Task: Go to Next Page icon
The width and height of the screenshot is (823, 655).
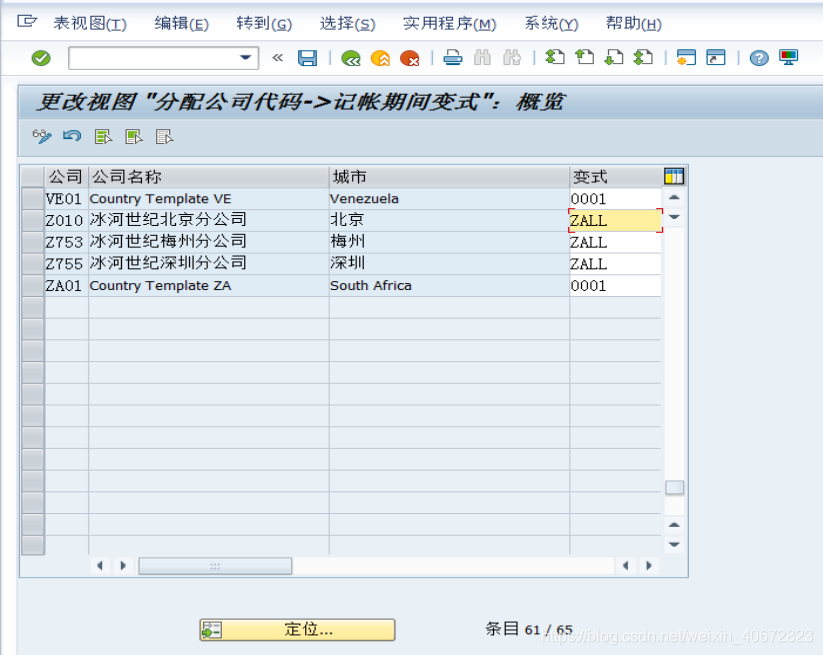Action: (614, 57)
